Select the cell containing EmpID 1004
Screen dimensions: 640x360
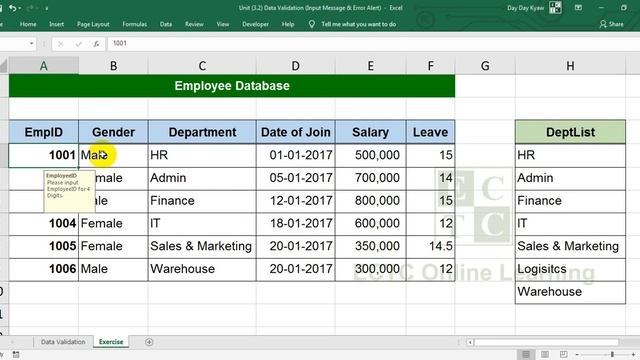click(x=44, y=223)
